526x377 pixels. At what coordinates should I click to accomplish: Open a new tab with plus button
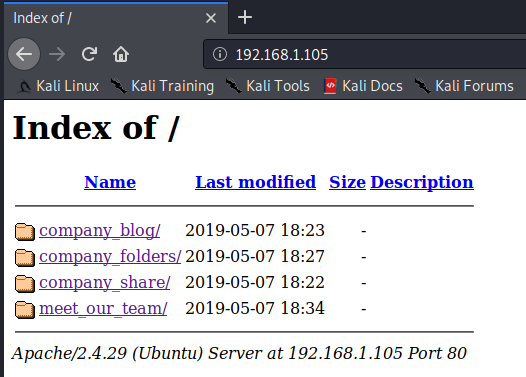tap(245, 17)
